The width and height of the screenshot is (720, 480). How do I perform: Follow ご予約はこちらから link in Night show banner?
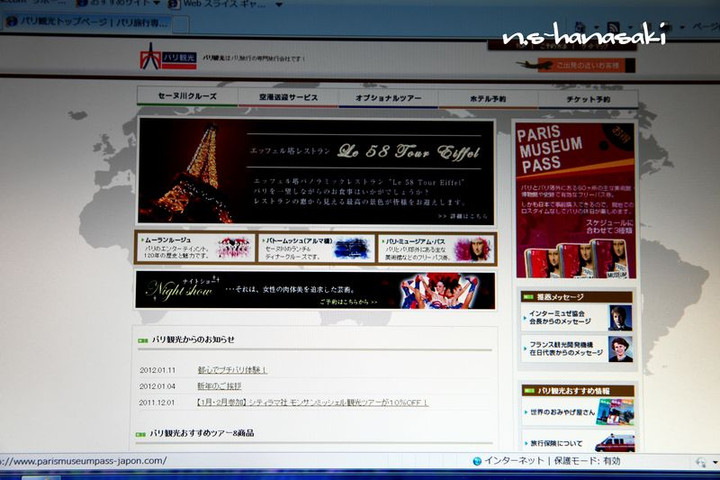[349, 302]
